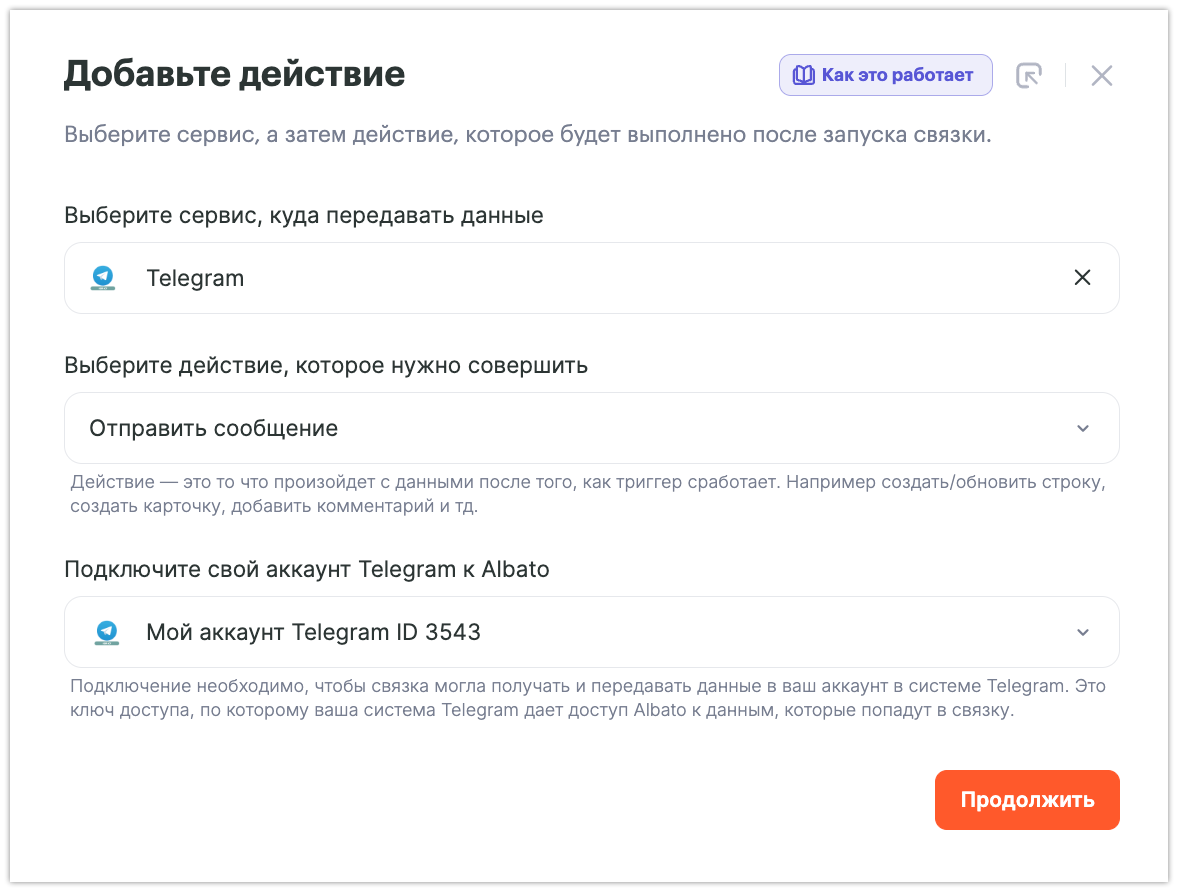Click Telegram logo in the service field
The width and height of the screenshot is (1178, 892).
point(103,278)
